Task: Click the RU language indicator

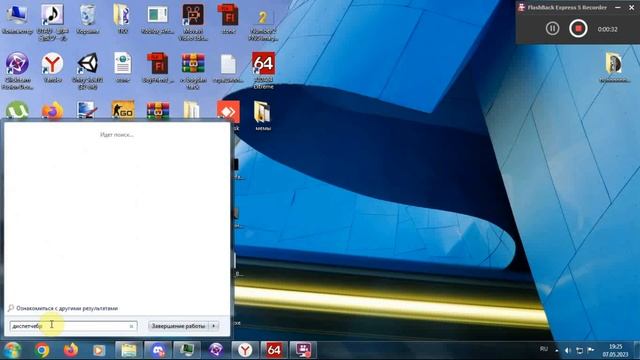Action: 544,349
